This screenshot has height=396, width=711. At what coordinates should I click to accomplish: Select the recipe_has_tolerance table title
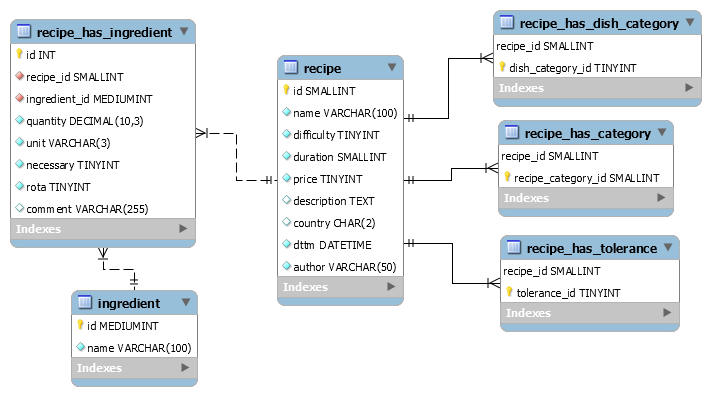592,249
